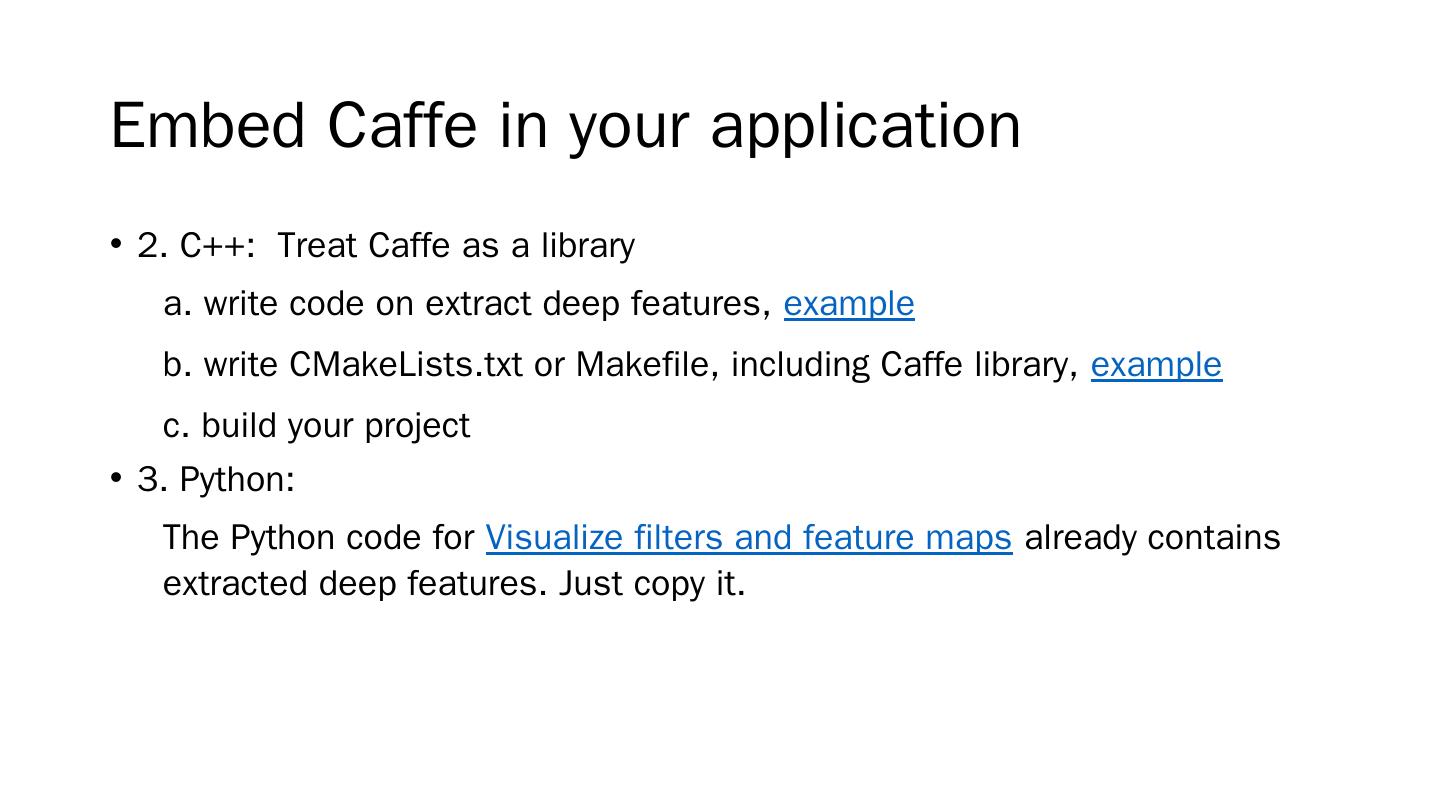This screenshot has width=1440, height=810.
Task: Click the word "Caffe" in the slide title
Action: coord(402,126)
